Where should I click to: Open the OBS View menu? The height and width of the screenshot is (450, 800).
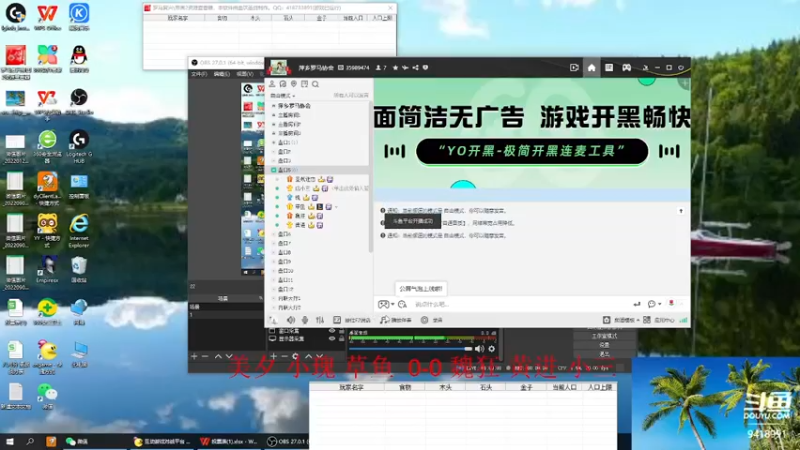point(245,74)
